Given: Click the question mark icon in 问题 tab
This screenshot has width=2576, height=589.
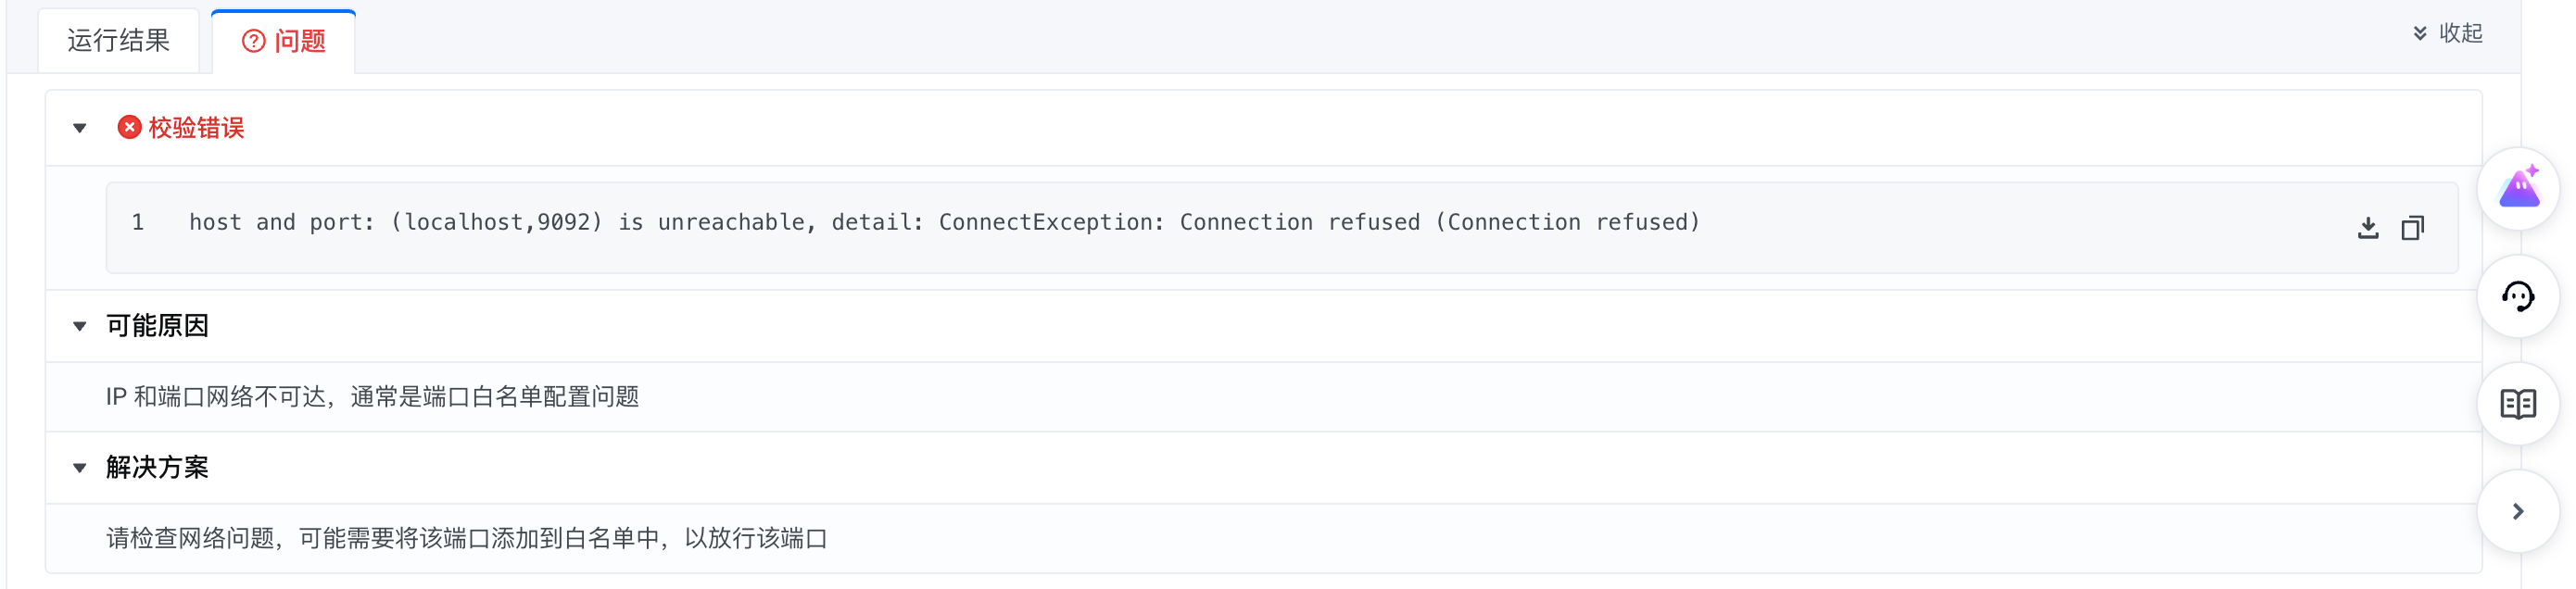Looking at the screenshot, I should tap(254, 41).
